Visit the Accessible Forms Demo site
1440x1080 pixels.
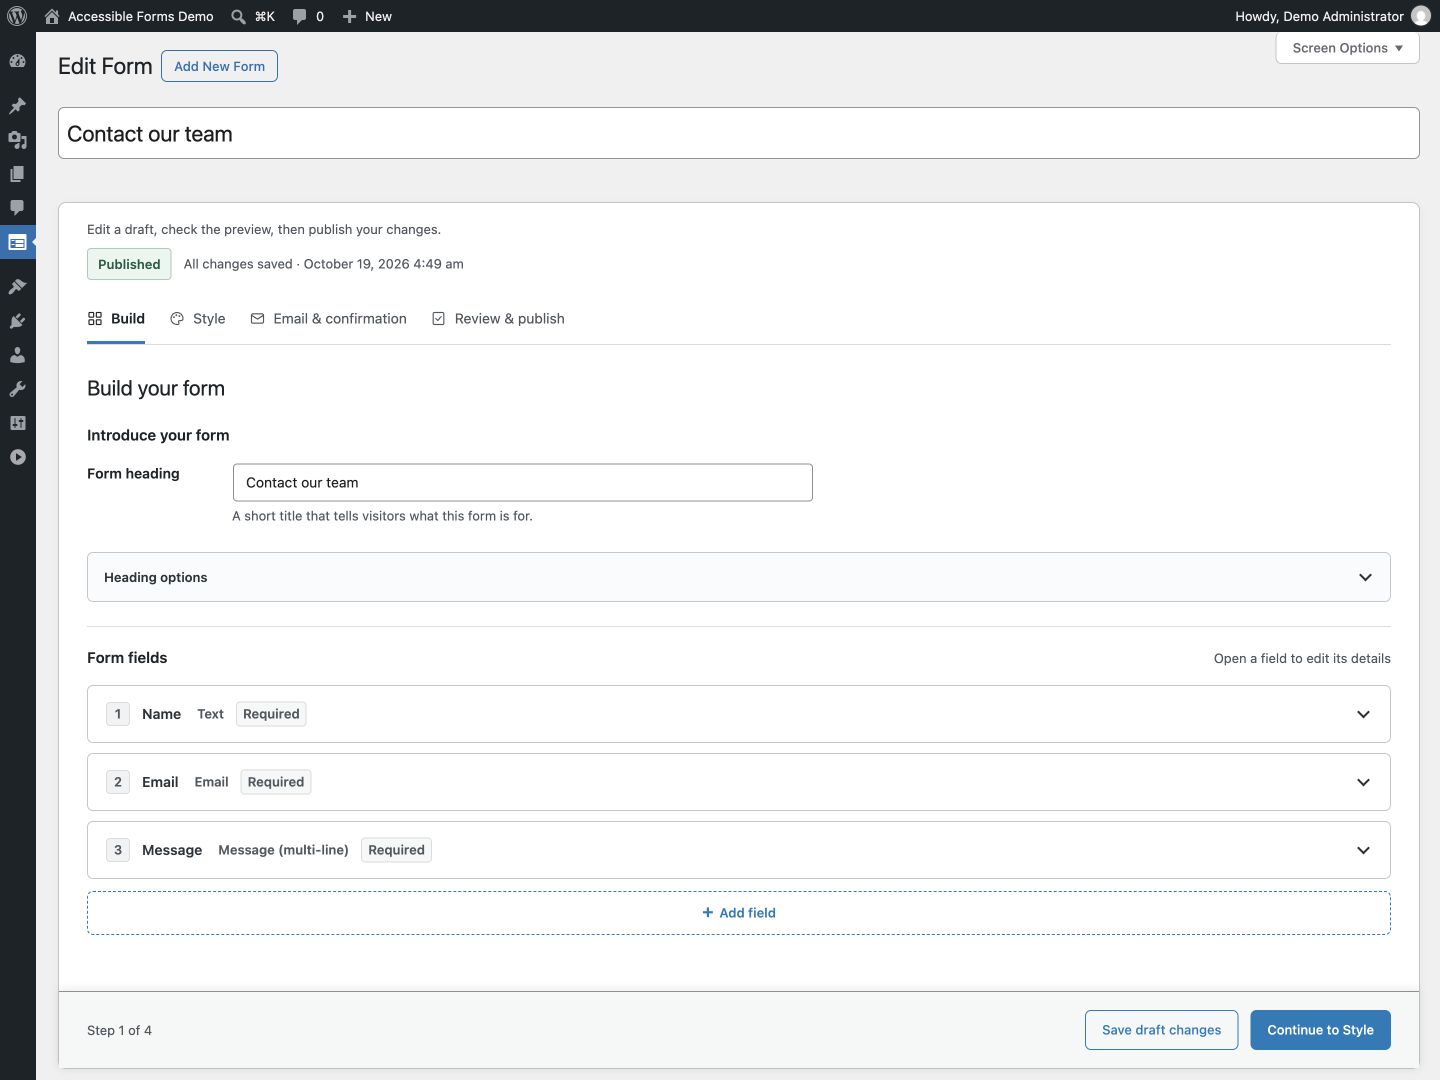pos(129,16)
